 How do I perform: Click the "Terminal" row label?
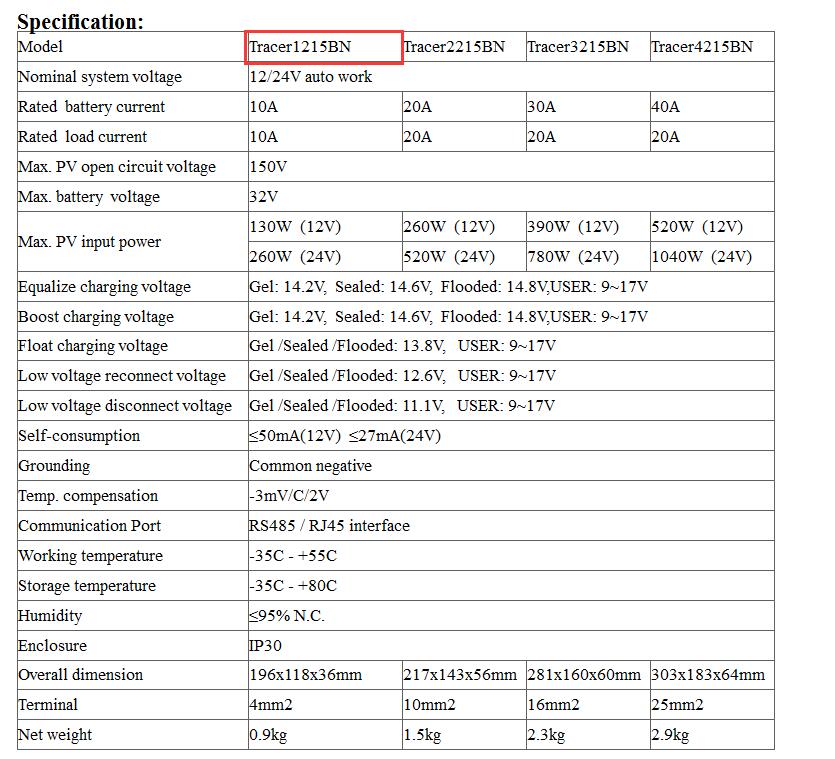tap(48, 705)
